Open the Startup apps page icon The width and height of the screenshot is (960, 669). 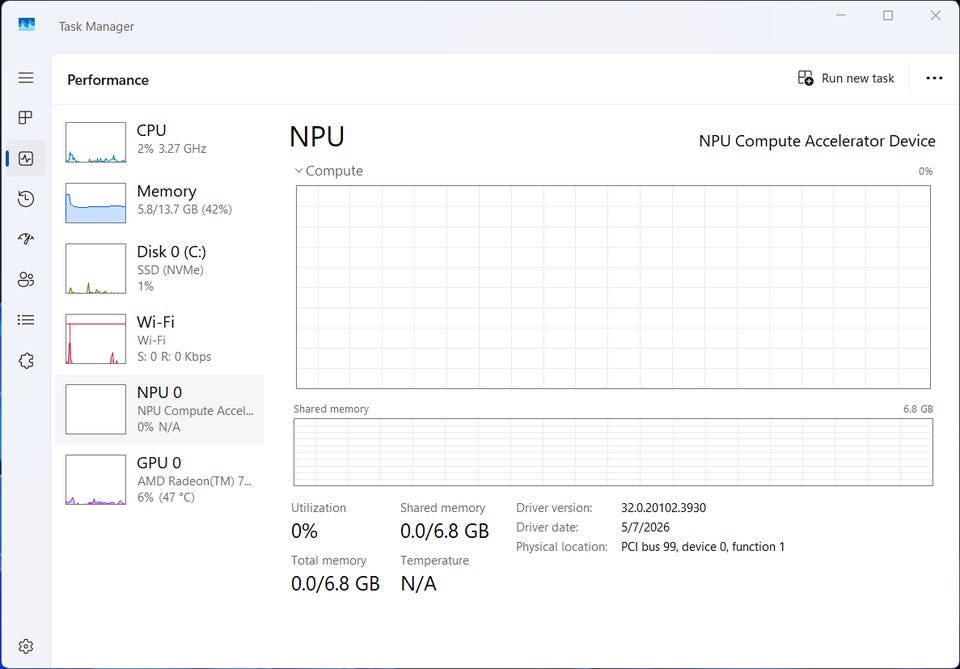point(26,239)
